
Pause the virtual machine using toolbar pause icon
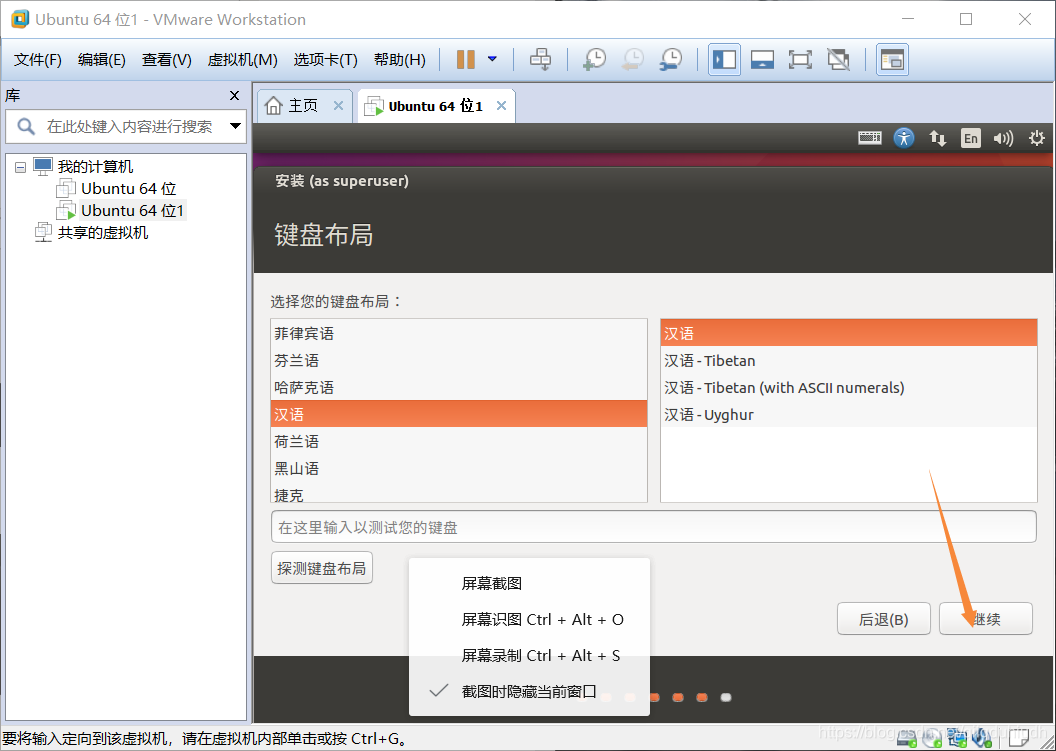(x=465, y=59)
